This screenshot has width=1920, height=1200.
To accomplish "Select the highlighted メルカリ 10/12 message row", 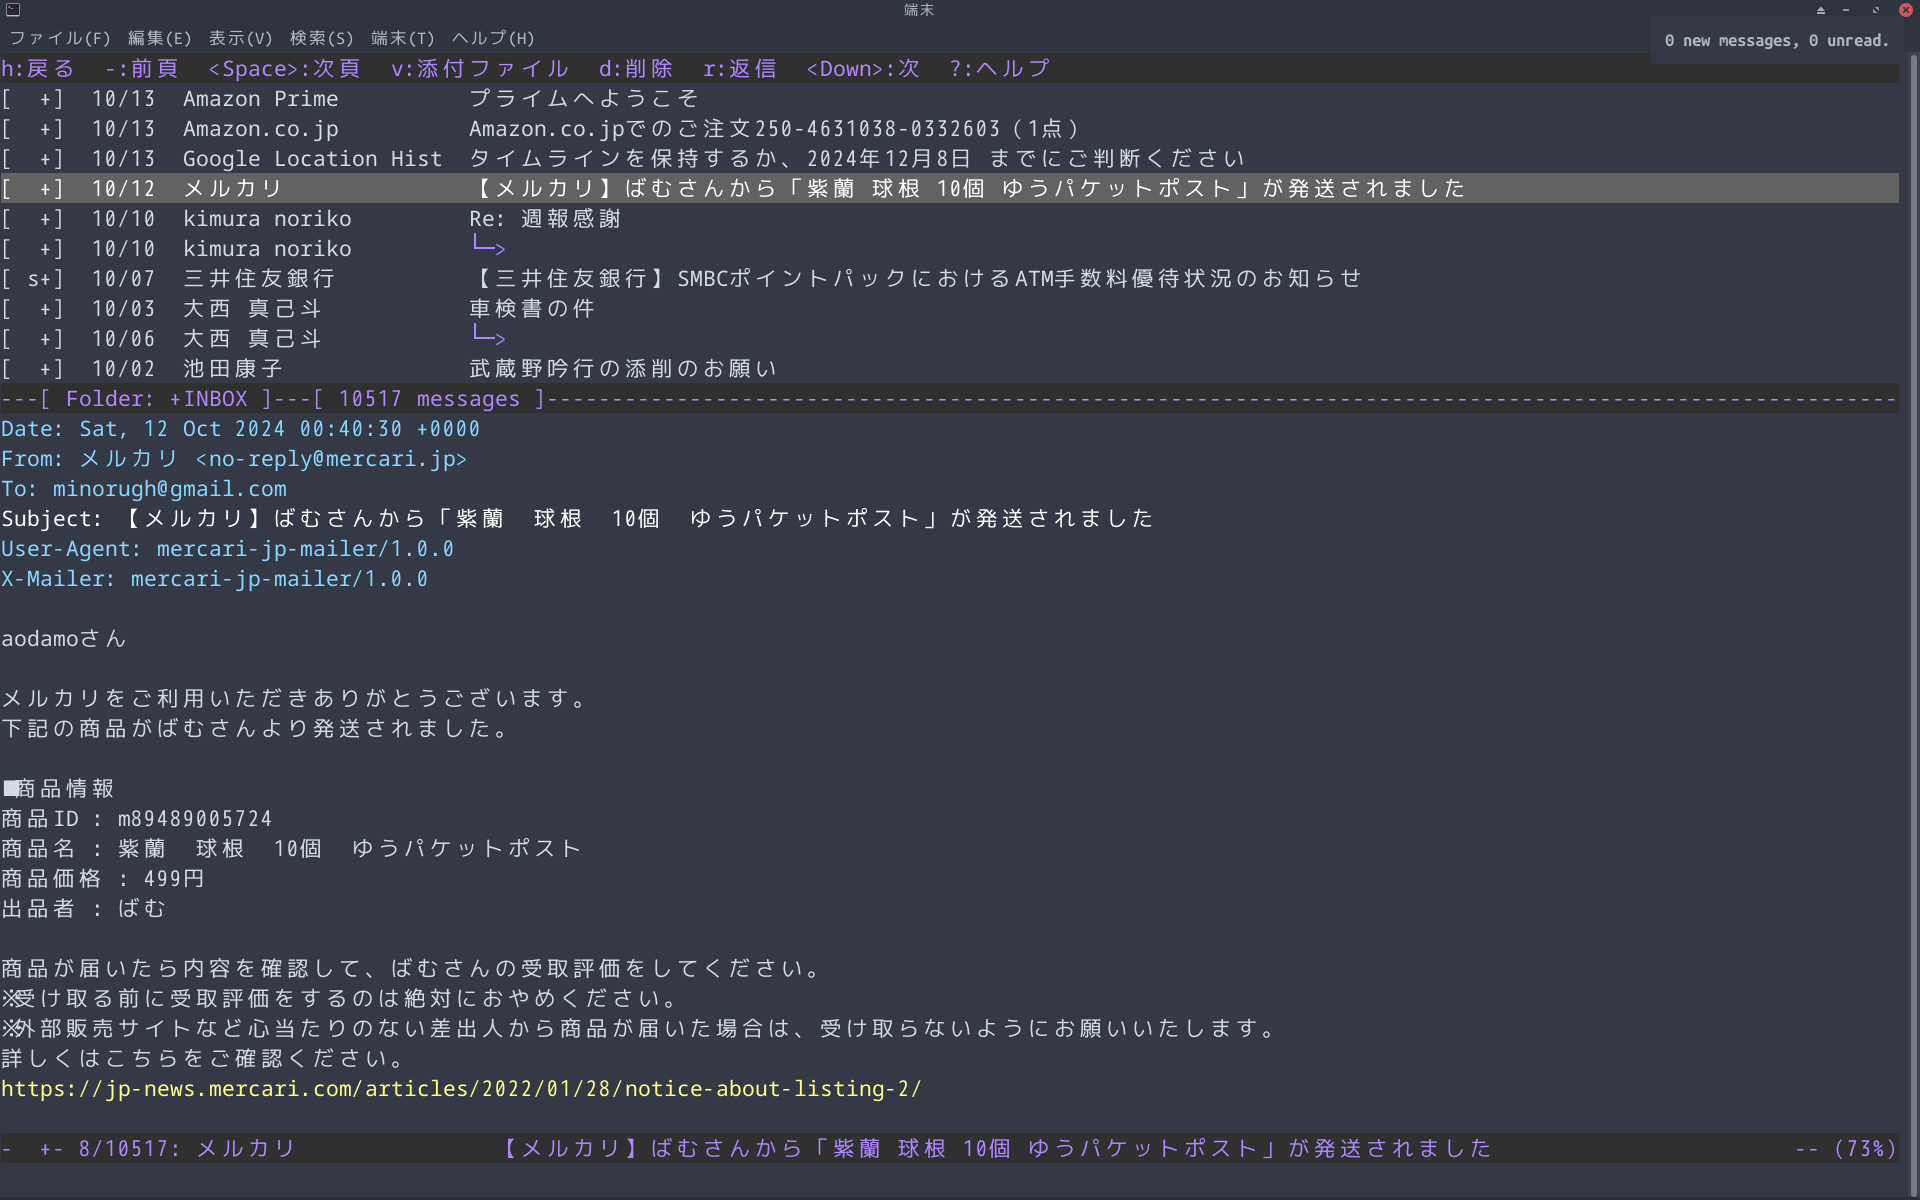I will click(949, 188).
